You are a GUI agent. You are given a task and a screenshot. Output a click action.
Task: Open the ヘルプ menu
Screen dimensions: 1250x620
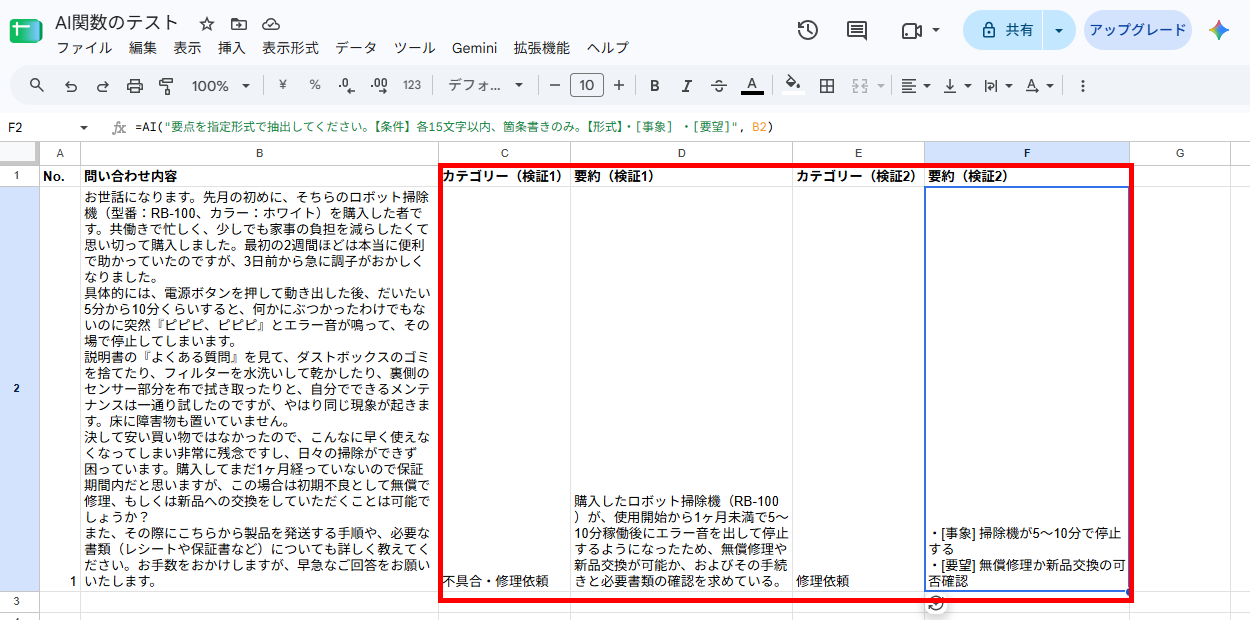point(607,48)
